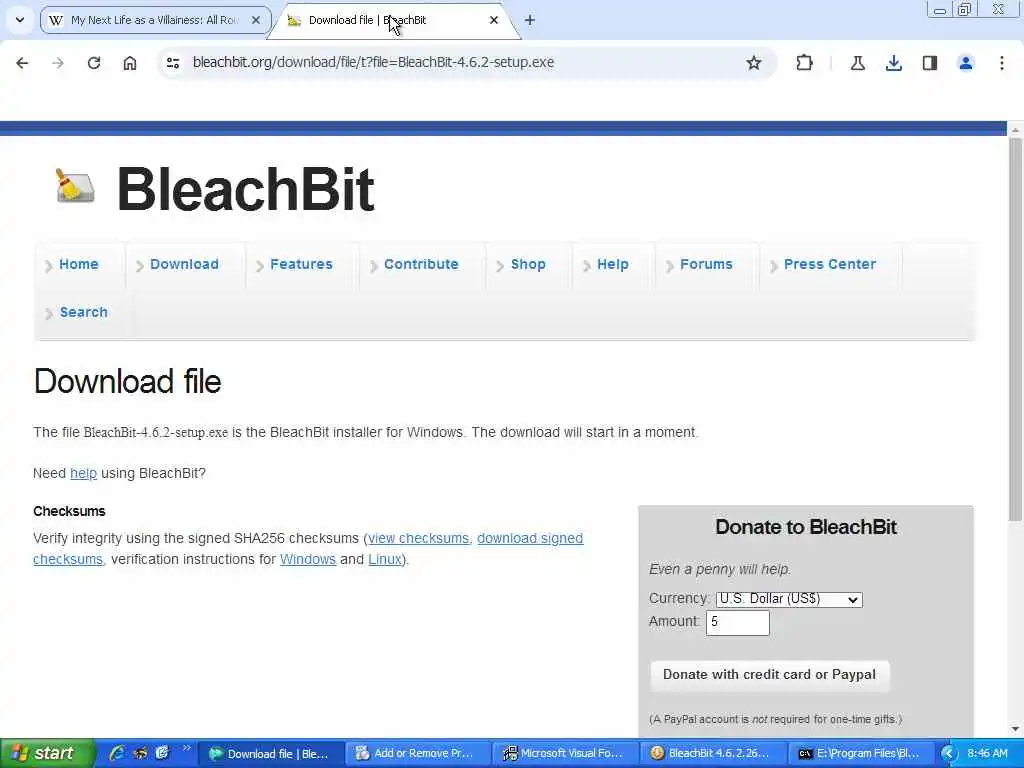Open Linux verification instructions link
The image size is (1024, 768).
click(385, 560)
